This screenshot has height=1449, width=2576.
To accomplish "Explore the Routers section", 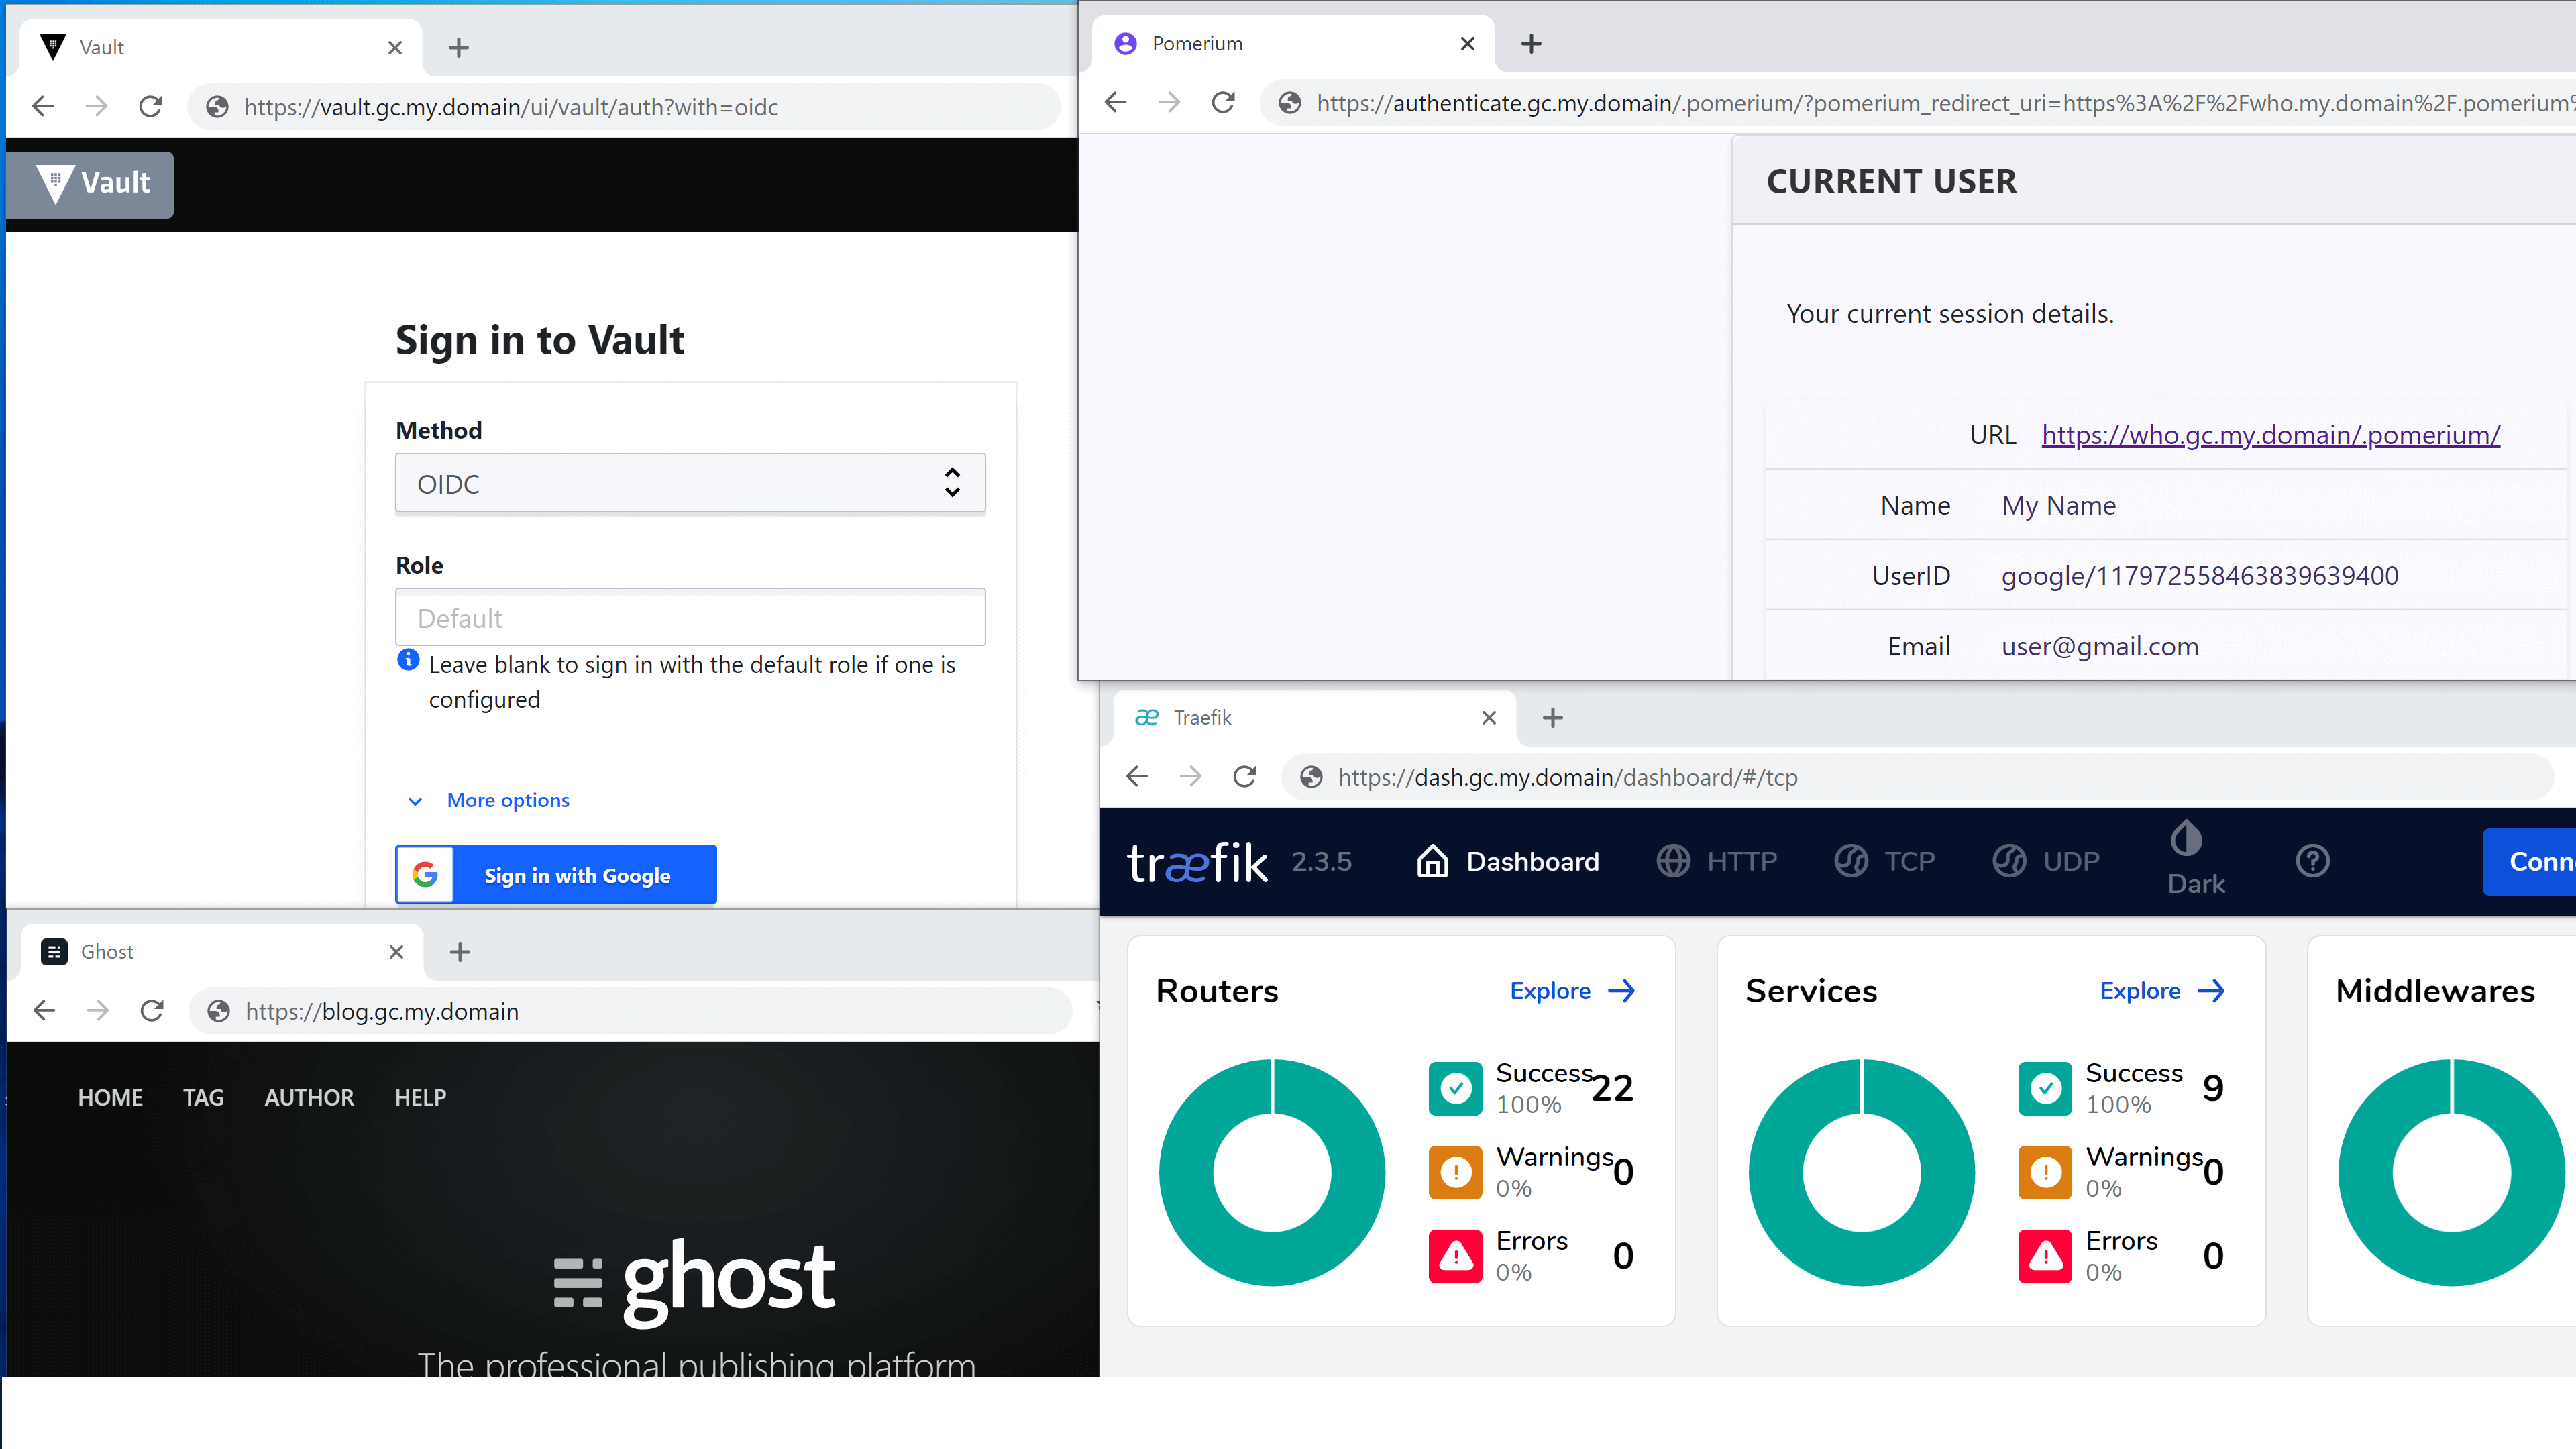I will [1572, 991].
